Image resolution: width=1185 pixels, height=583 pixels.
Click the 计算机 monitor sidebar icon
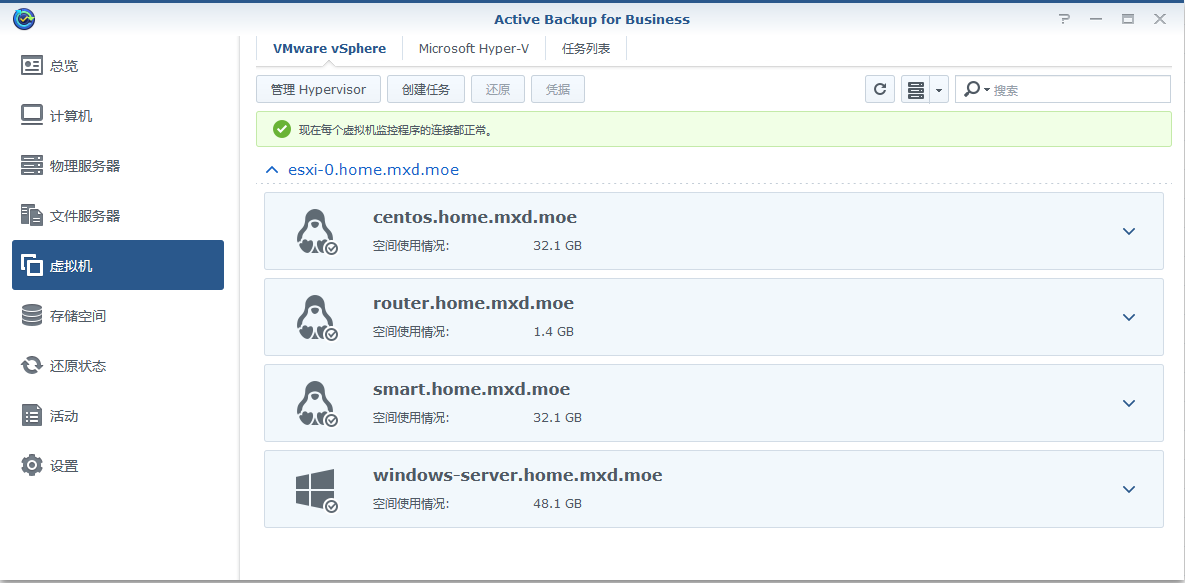(x=31, y=116)
